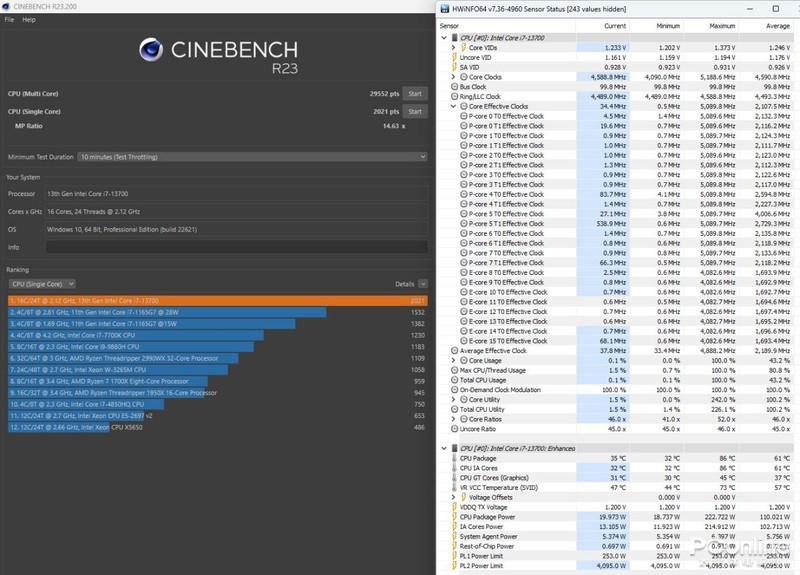Click the P-core 5 T1 Effective Clock icon

pos(464,223)
